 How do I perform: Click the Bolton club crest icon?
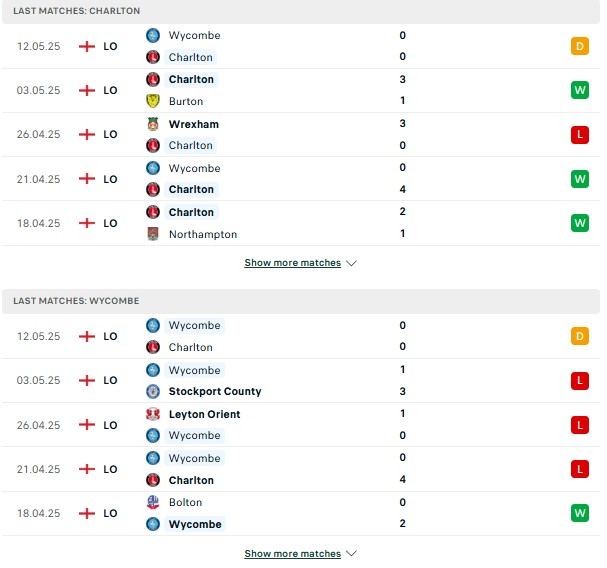point(153,502)
